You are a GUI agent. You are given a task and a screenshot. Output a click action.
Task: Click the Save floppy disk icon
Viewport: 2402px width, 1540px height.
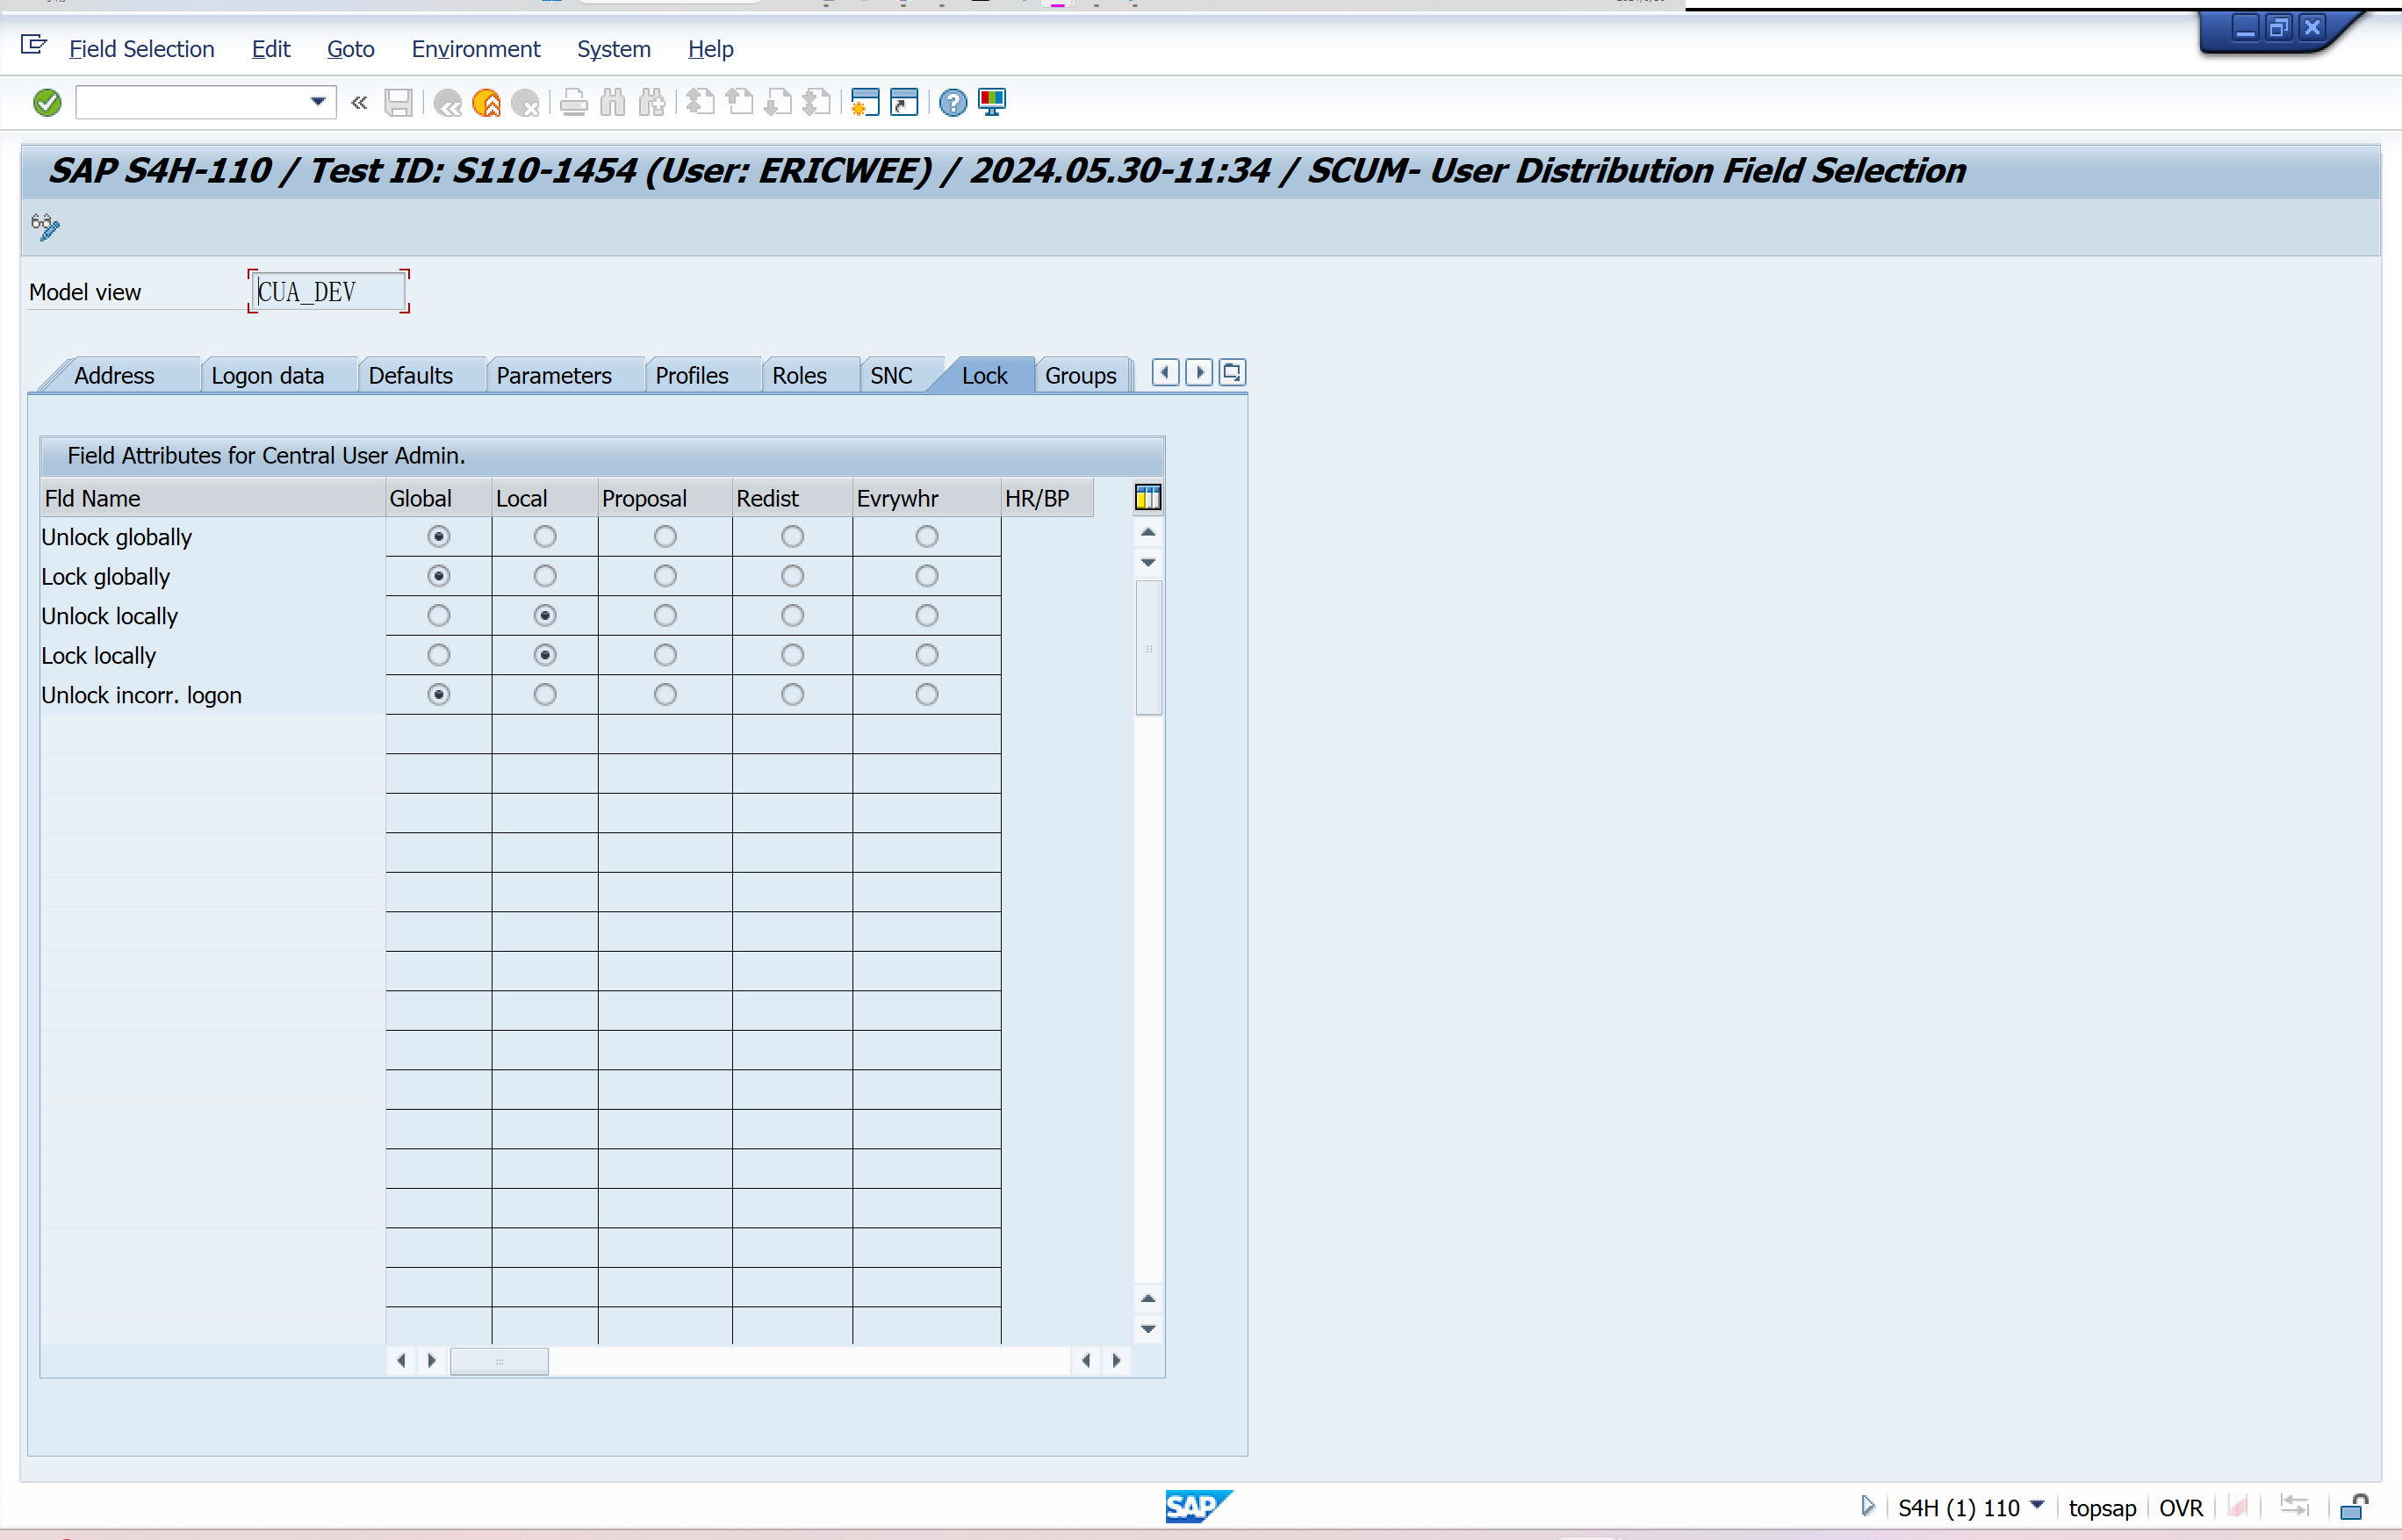398,102
